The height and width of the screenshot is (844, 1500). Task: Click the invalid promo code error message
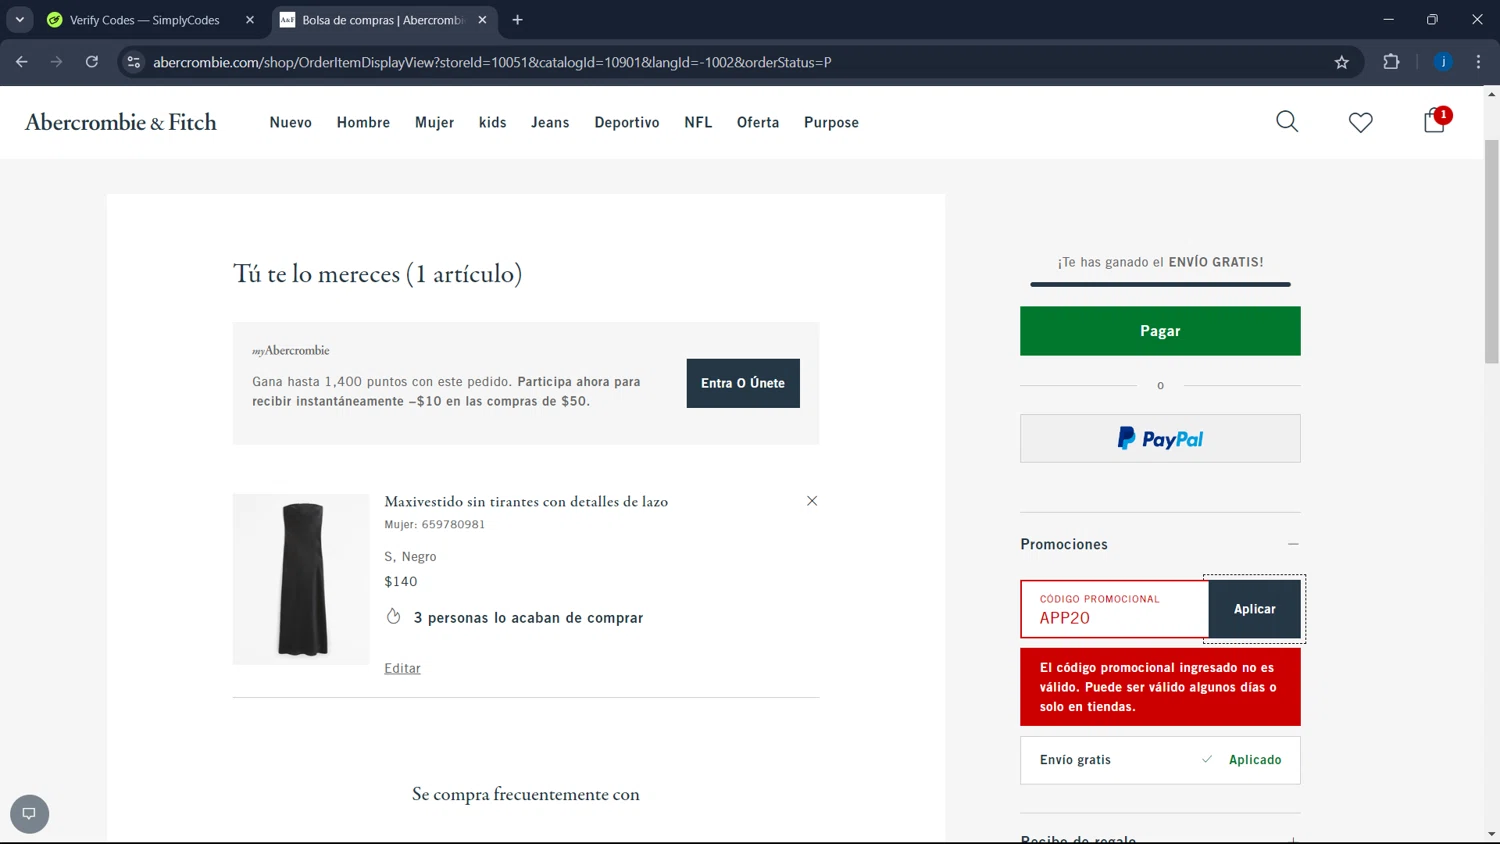point(1160,687)
